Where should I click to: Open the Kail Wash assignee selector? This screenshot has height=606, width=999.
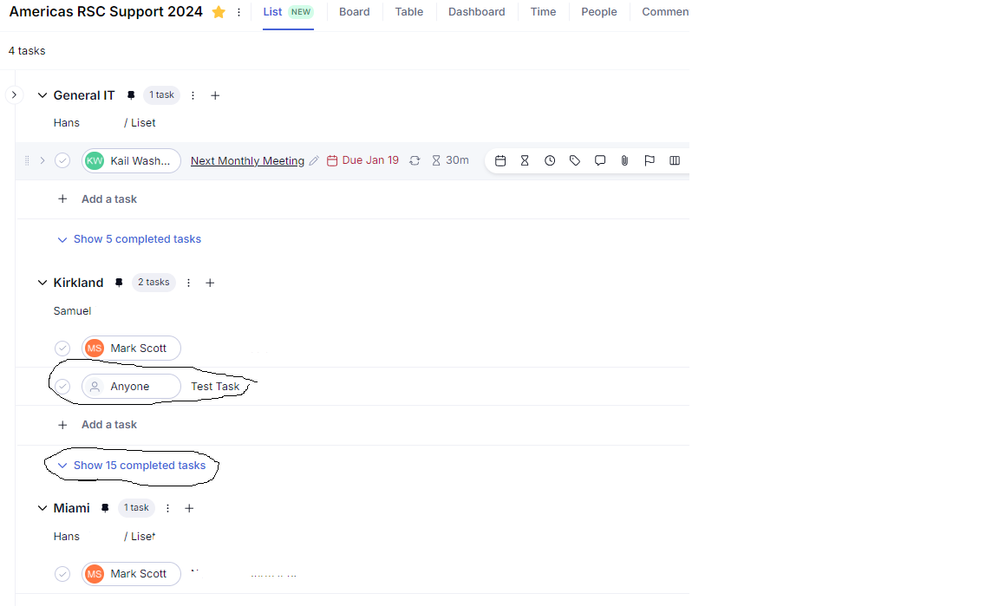[131, 161]
